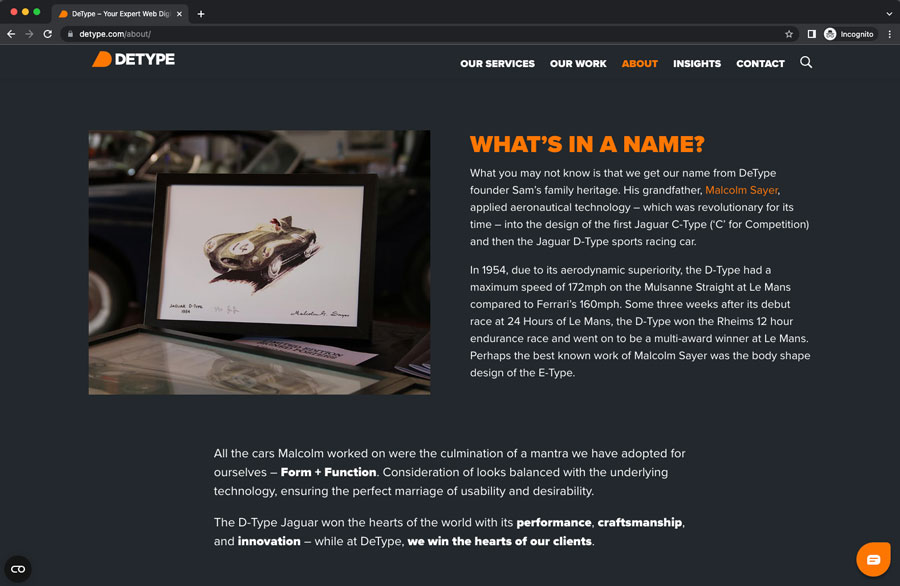Screen dimensions: 900x586
Task: Click the macOS yellow minimize button
Action: coord(25,12)
